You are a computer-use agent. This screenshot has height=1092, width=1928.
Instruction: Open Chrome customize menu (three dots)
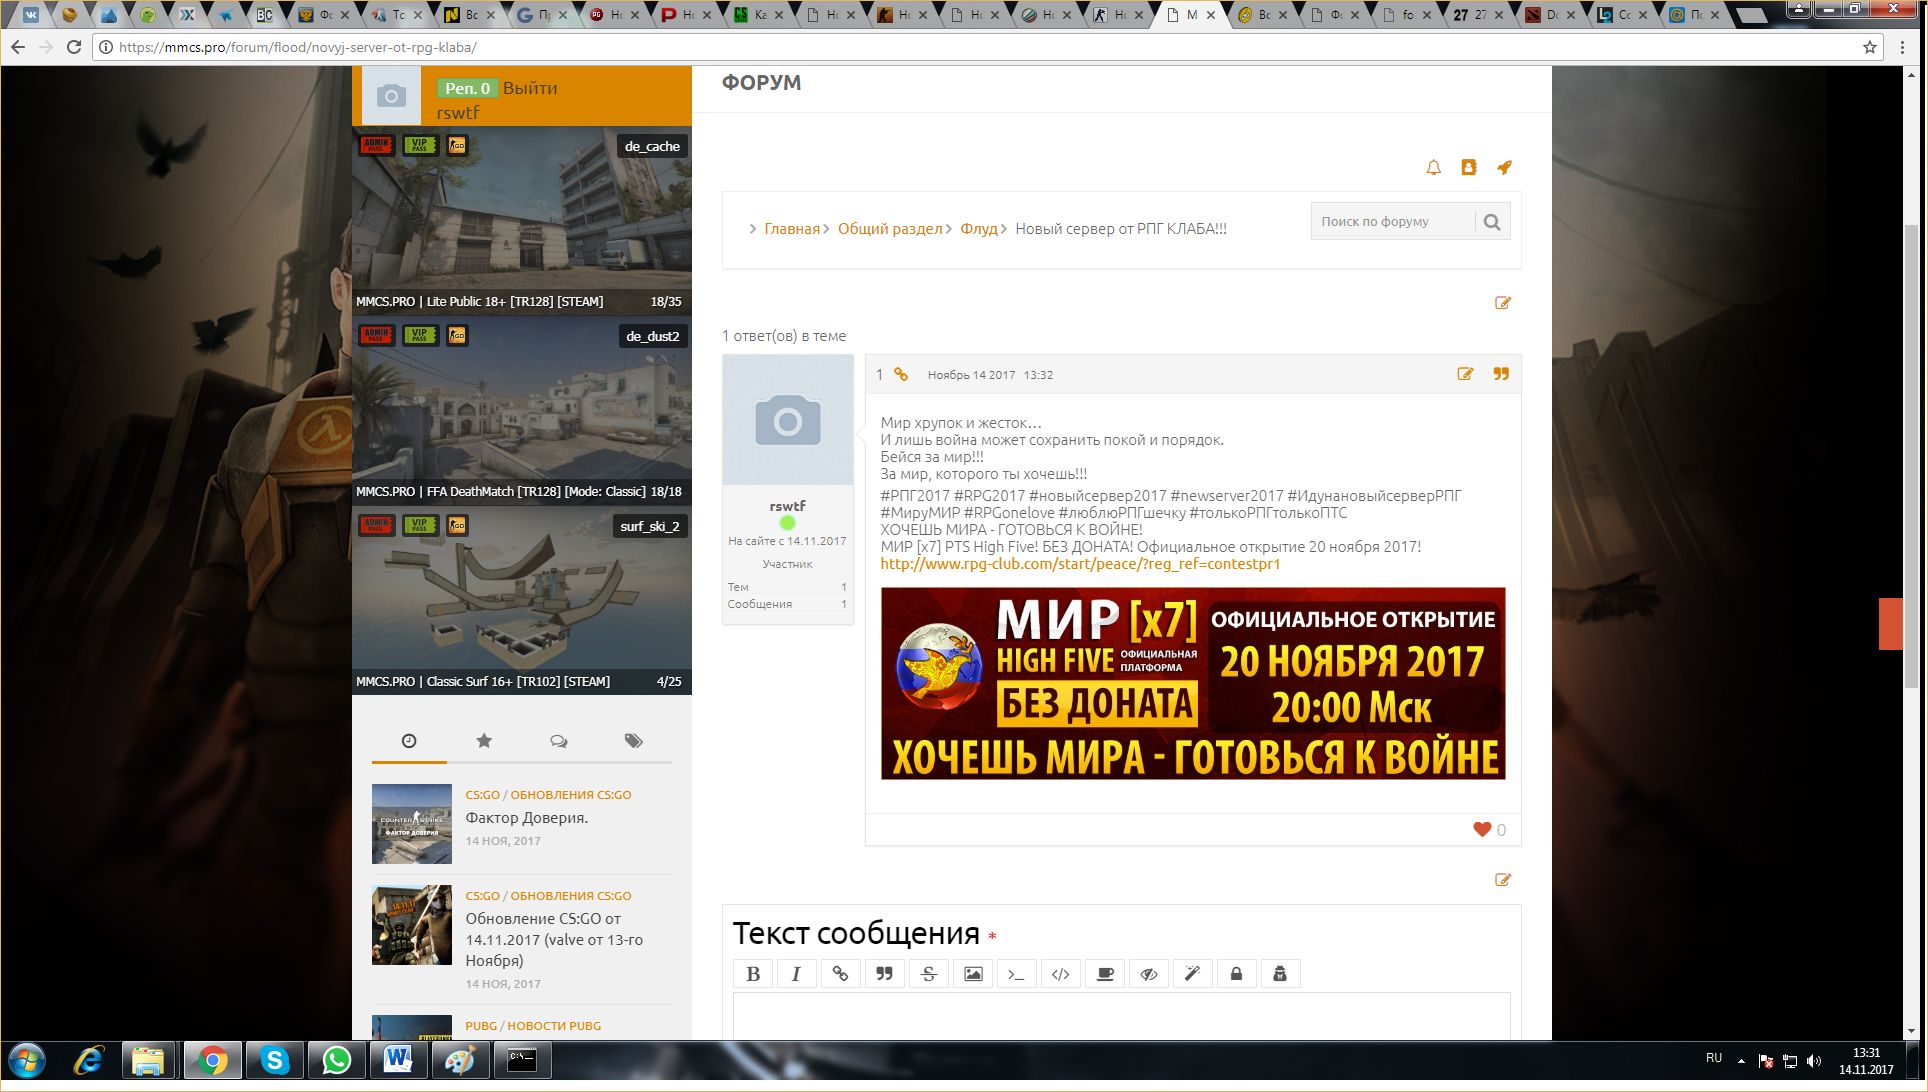[1903, 47]
